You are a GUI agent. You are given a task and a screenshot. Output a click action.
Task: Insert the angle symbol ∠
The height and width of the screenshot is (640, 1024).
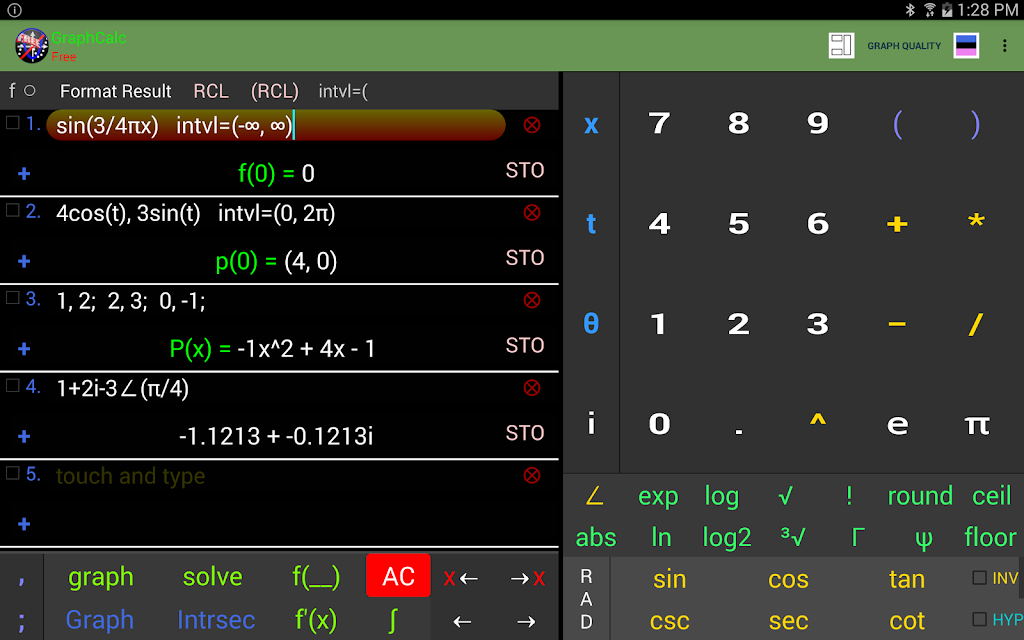(594, 496)
